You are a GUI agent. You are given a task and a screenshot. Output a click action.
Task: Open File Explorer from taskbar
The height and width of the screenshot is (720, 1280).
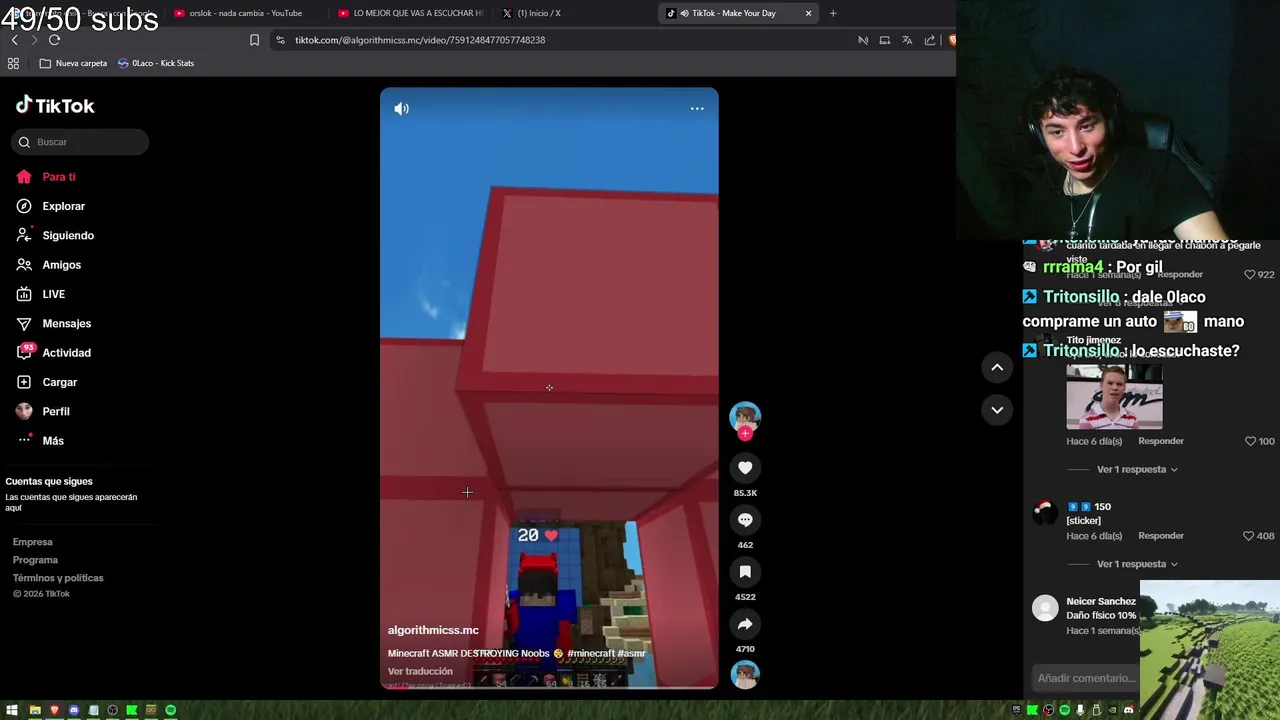coord(35,710)
